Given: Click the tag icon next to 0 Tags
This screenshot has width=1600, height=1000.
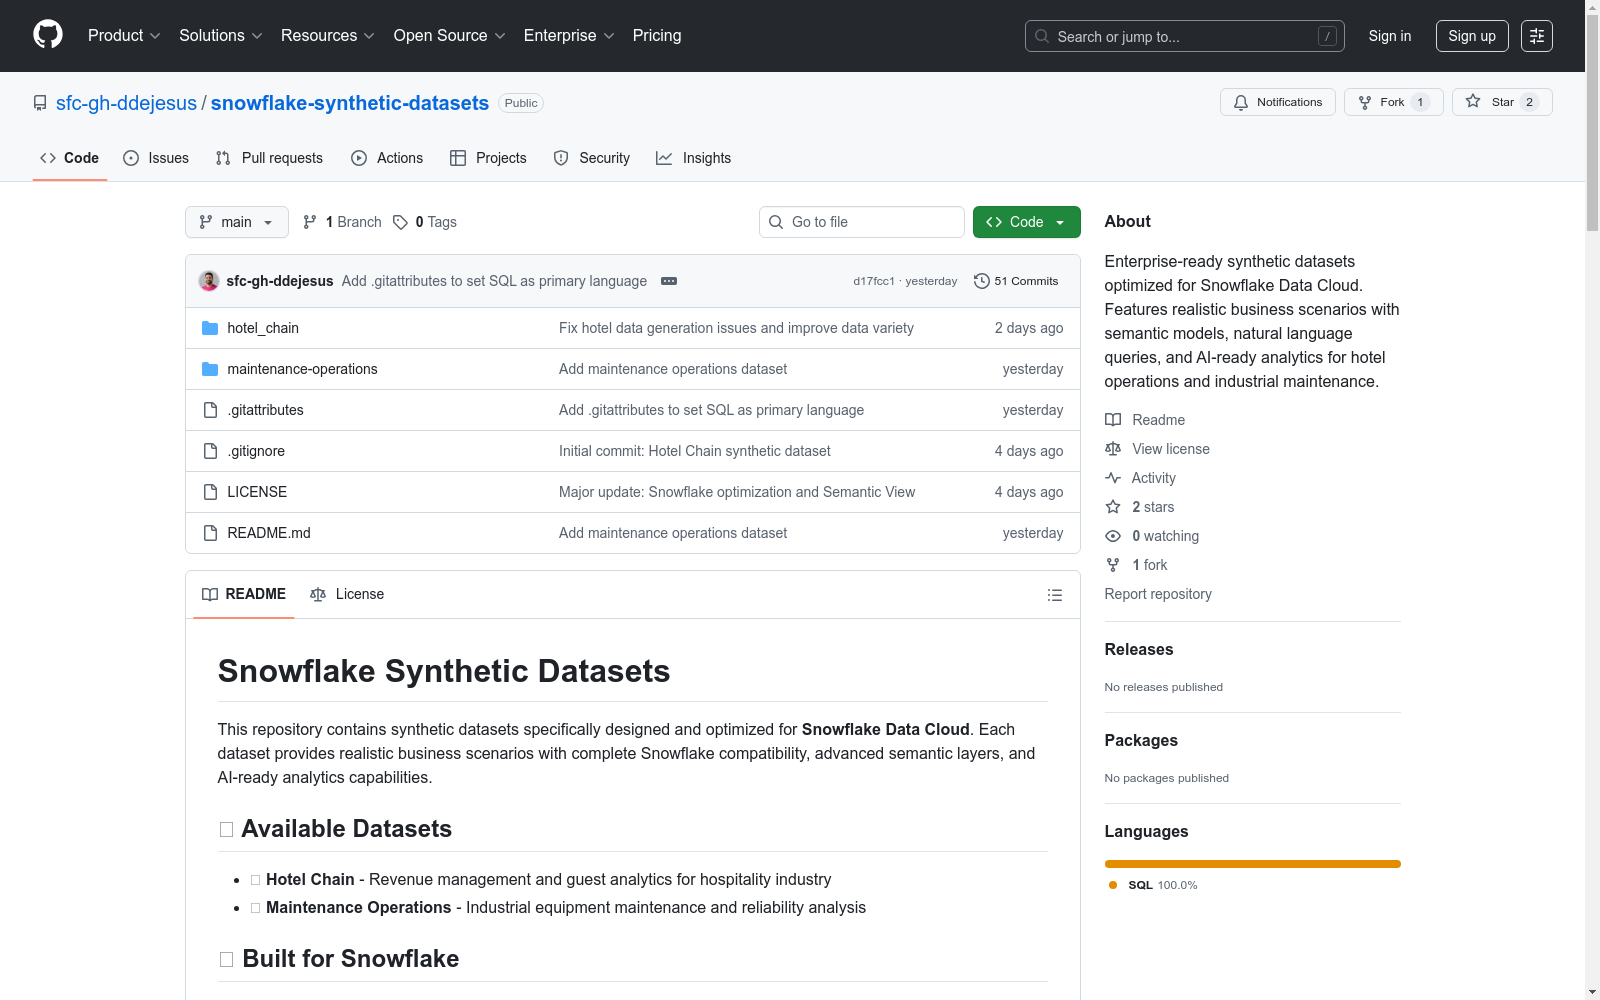Looking at the screenshot, I should pos(400,222).
